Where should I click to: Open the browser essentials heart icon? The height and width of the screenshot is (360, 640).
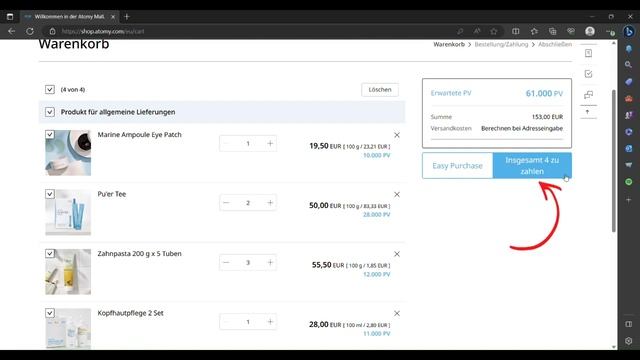(x=571, y=31)
